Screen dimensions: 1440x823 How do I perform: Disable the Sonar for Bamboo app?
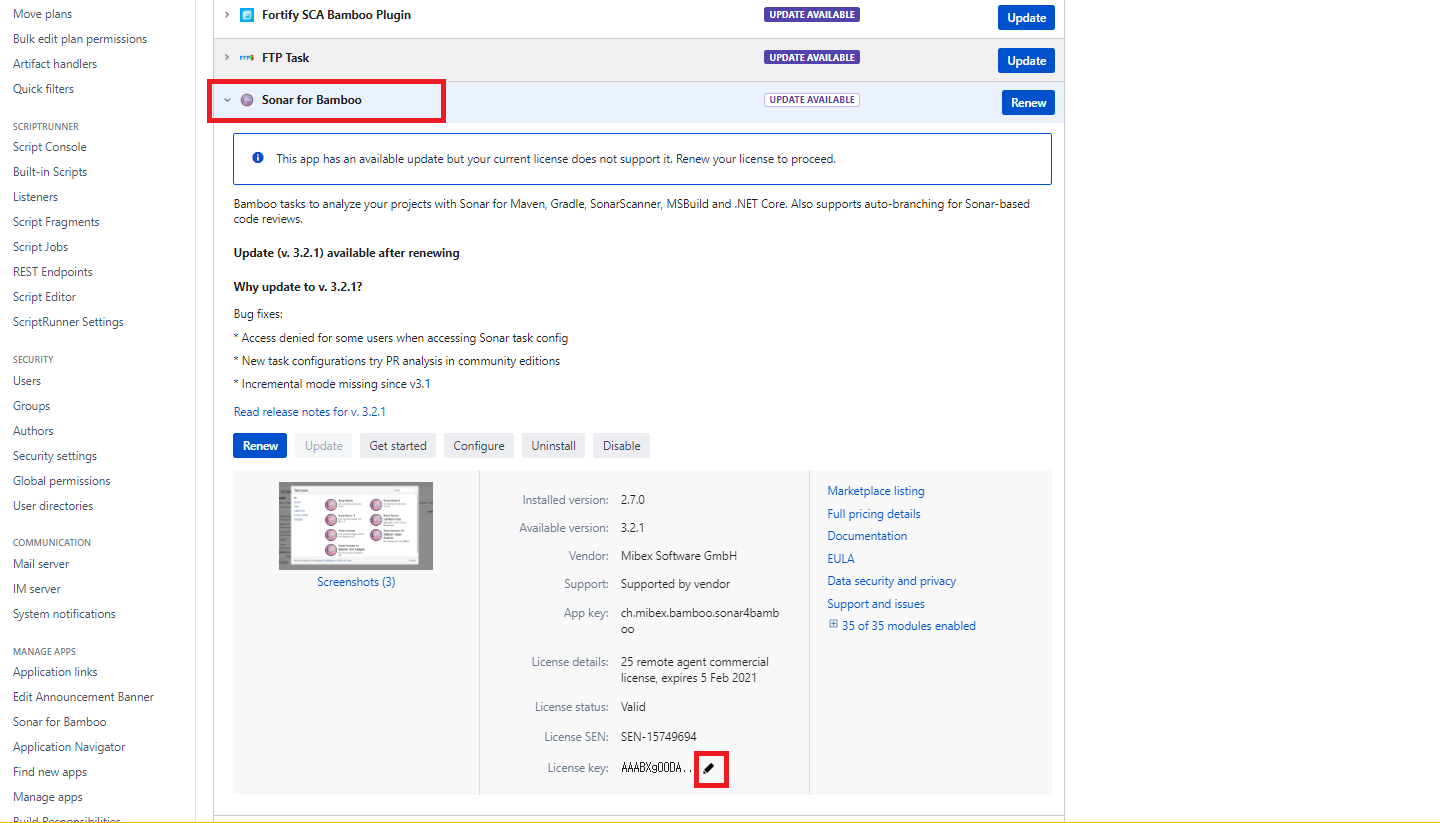(621, 446)
